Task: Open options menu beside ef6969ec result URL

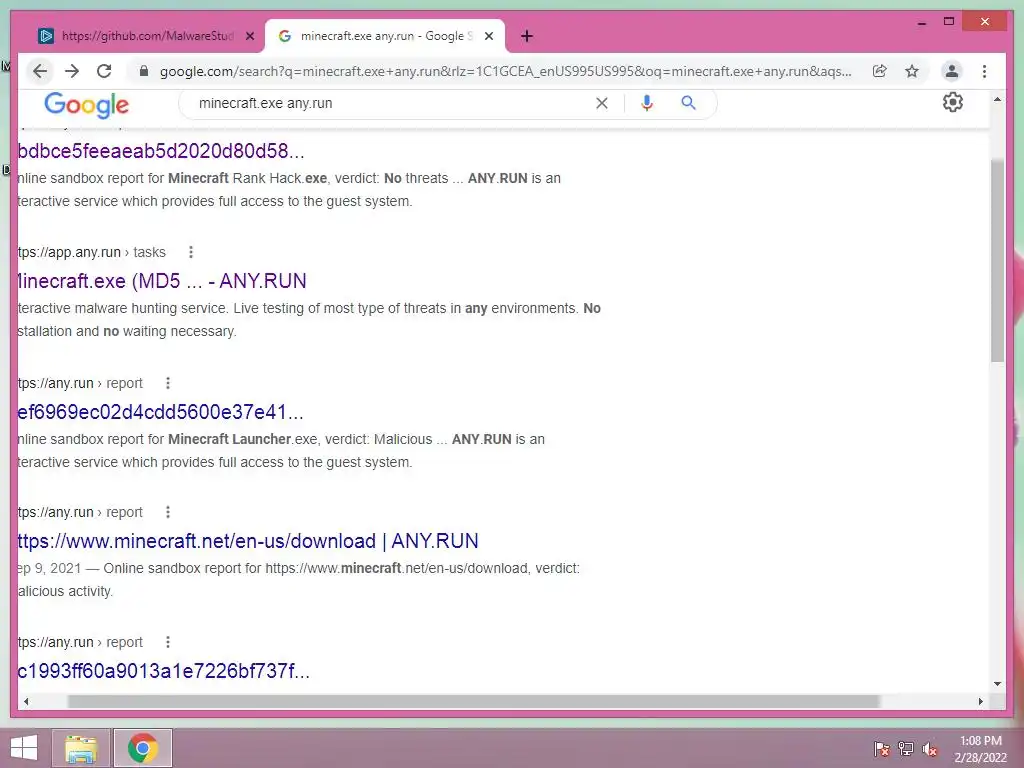Action: click(x=168, y=383)
